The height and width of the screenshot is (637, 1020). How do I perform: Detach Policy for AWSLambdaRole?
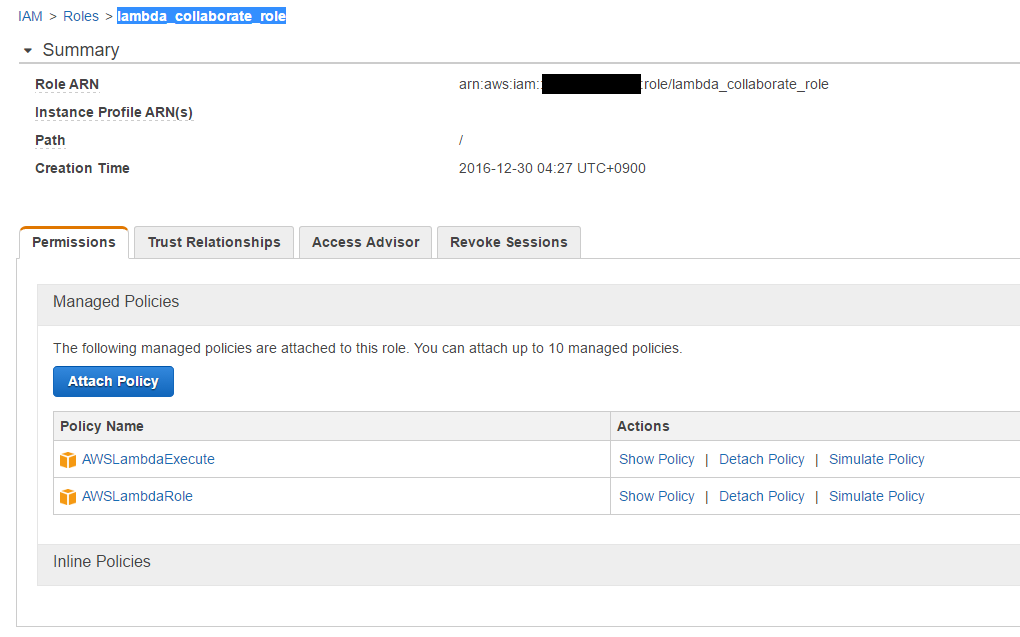762,496
